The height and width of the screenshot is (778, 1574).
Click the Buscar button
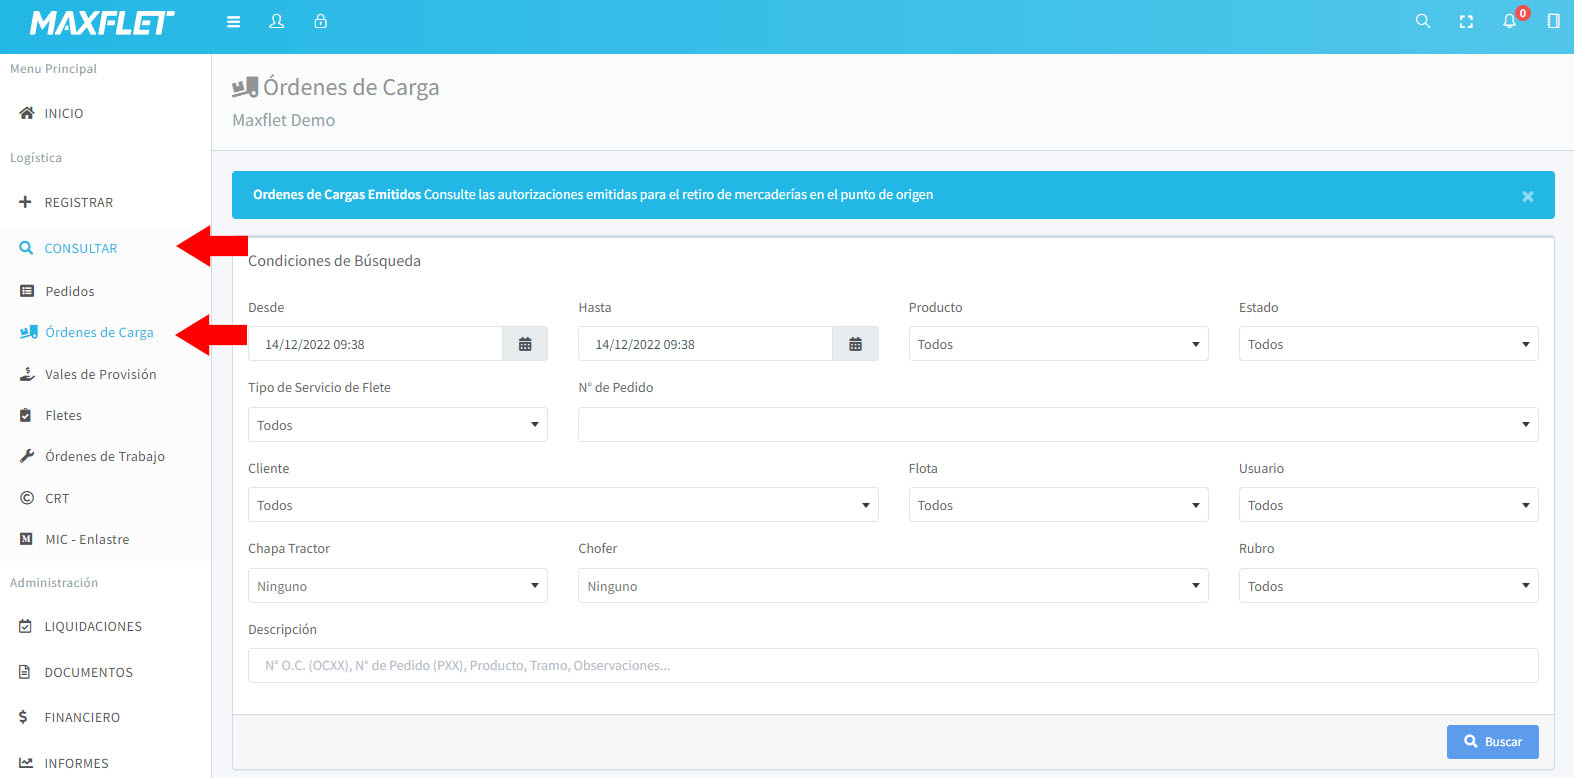click(1492, 741)
